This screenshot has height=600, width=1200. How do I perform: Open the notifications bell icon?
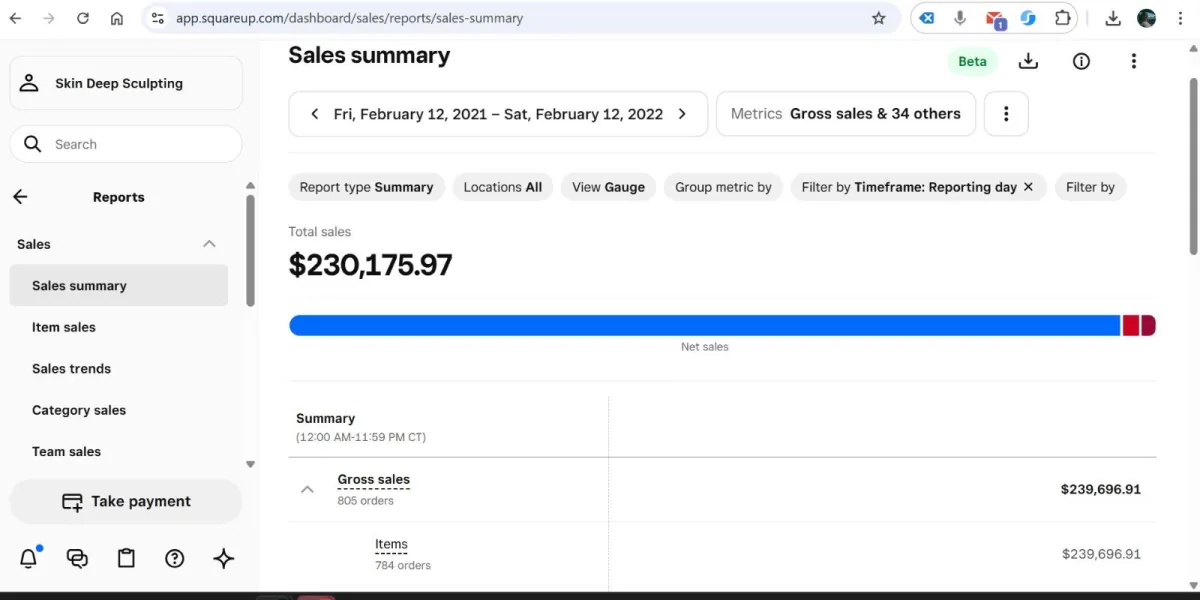pyautogui.click(x=29, y=559)
